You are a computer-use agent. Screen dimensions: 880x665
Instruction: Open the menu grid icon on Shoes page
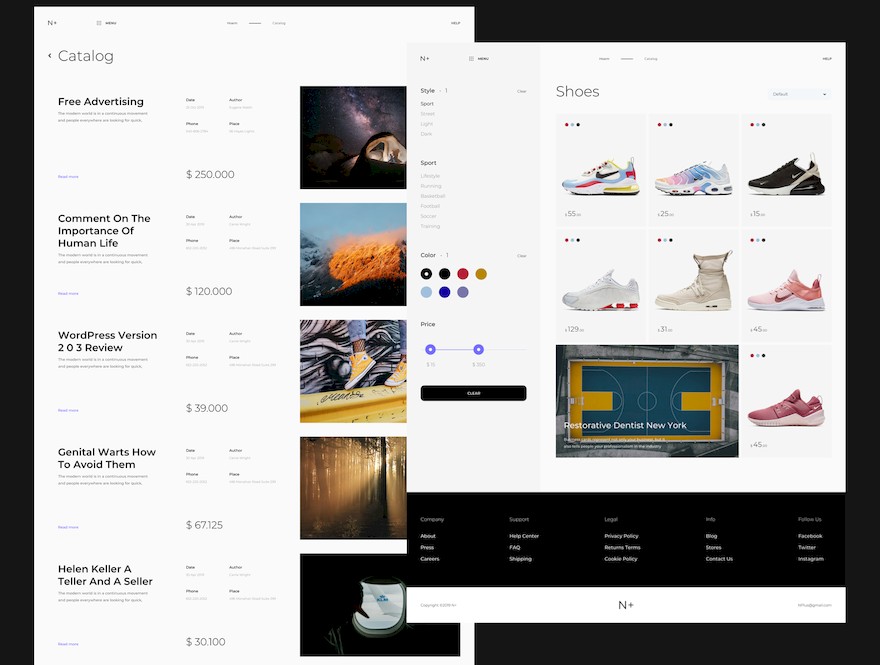click(x=471, y=58)
